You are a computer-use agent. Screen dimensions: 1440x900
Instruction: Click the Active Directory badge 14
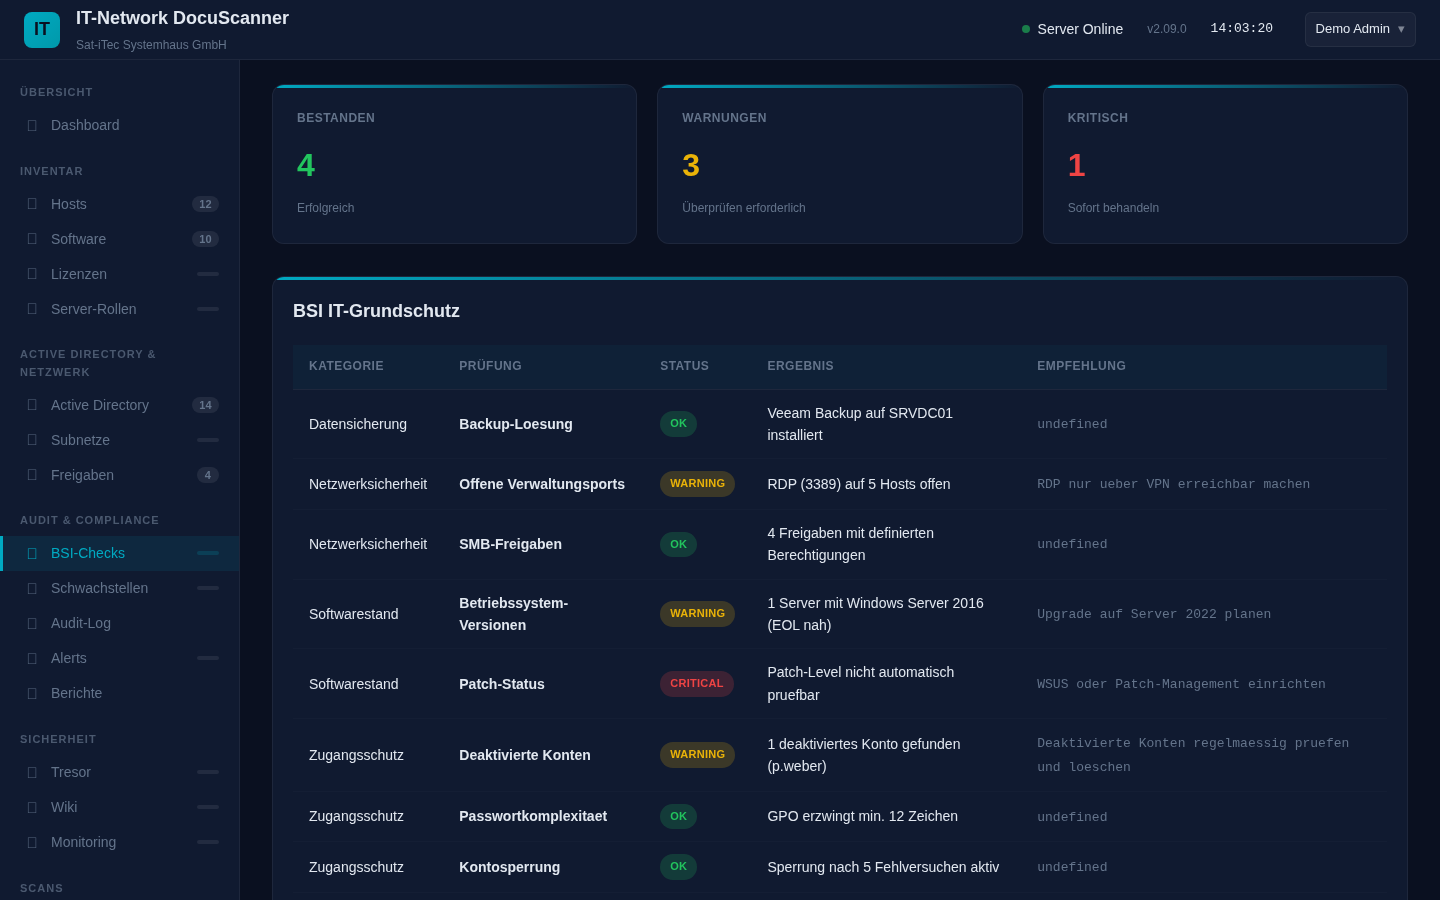(x=205, y=405)
